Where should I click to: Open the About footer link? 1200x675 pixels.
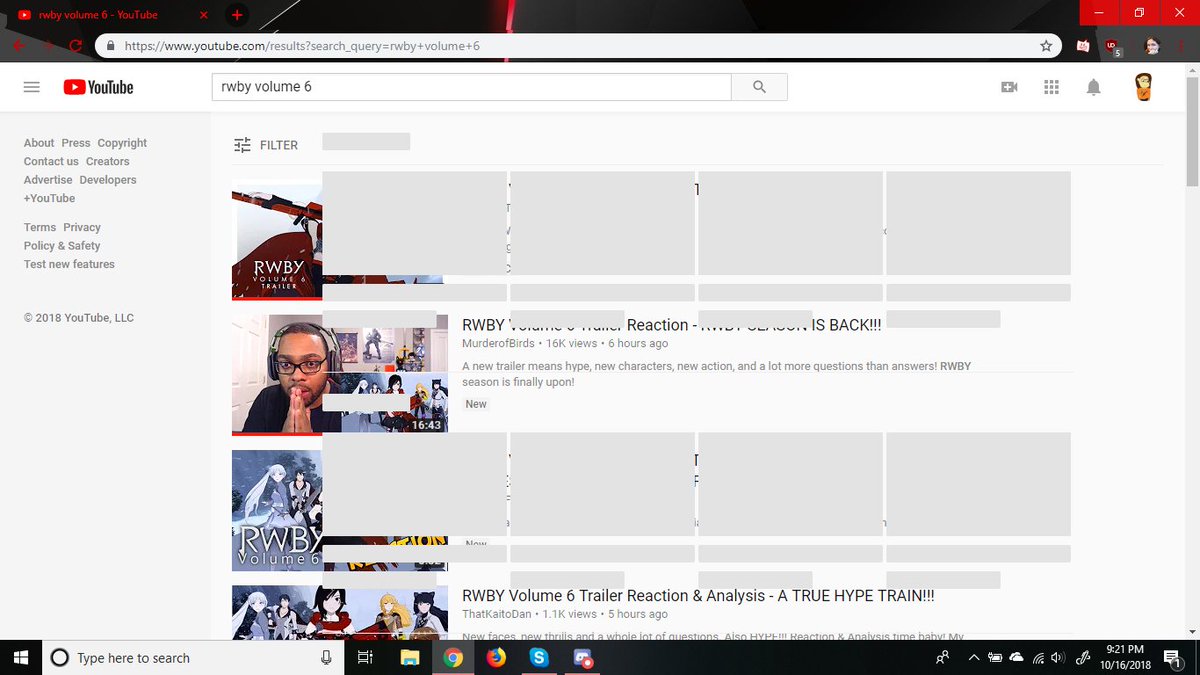39,143
